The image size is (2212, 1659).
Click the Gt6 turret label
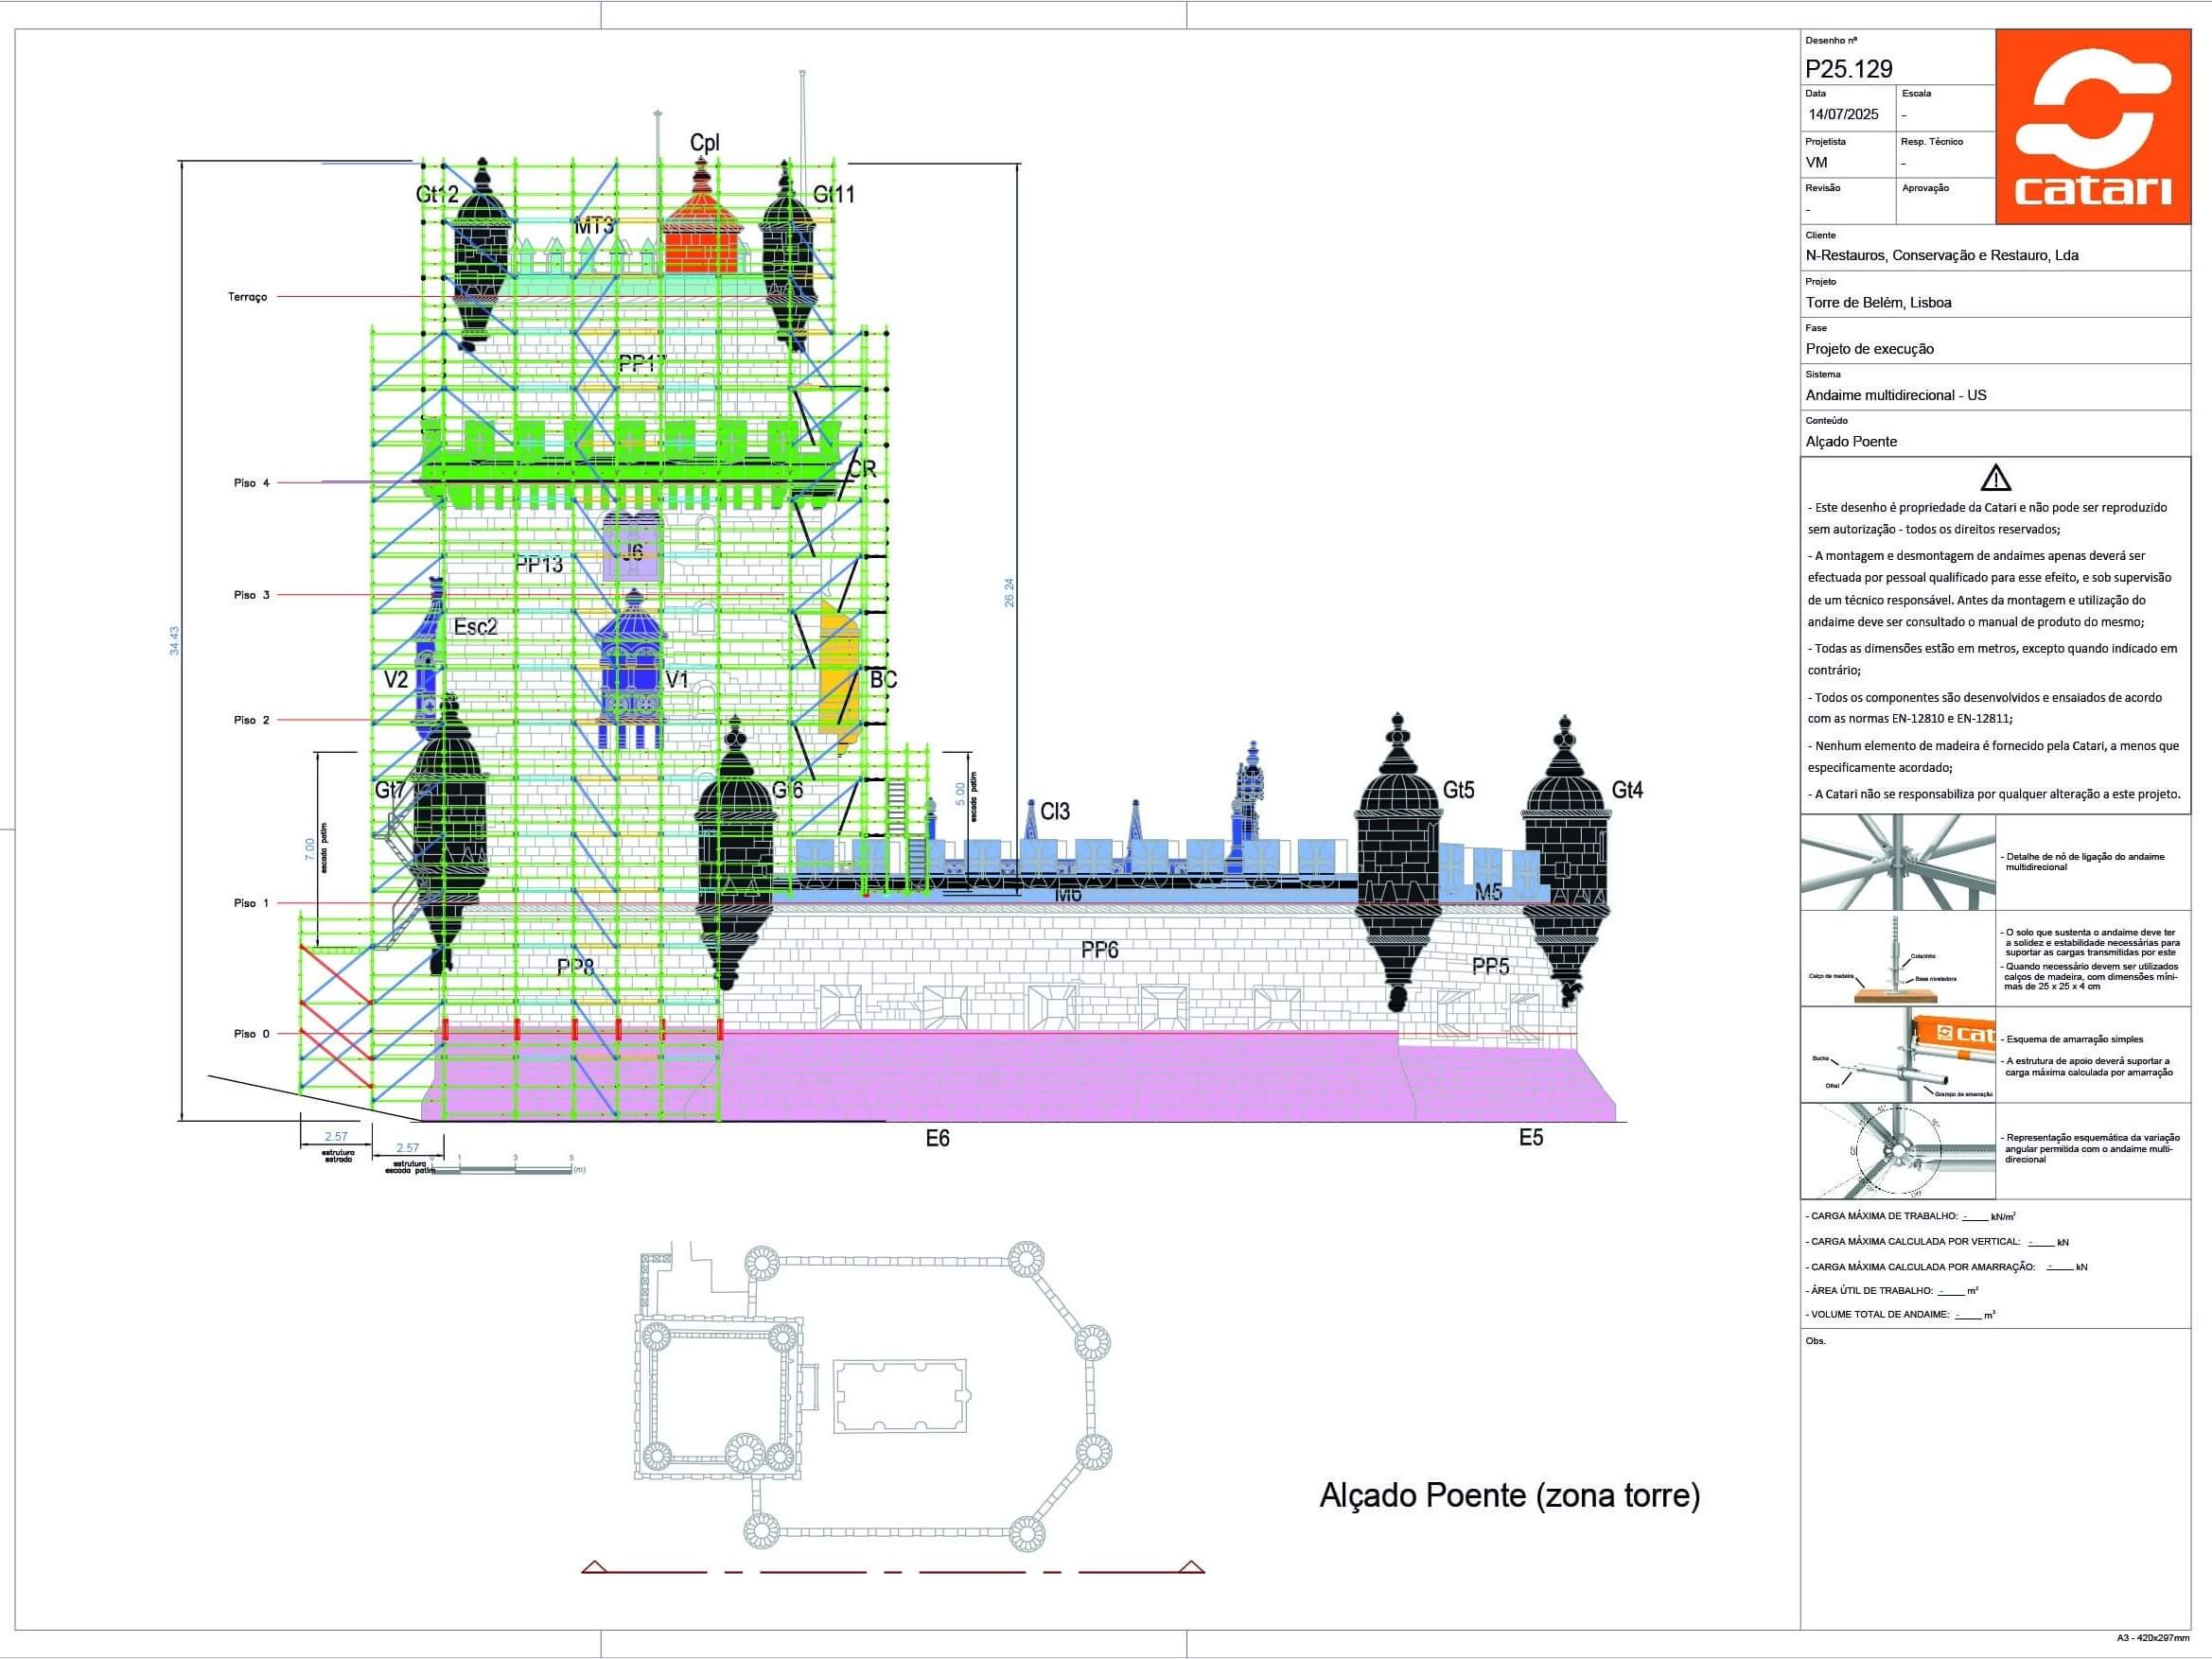[788, 790]
